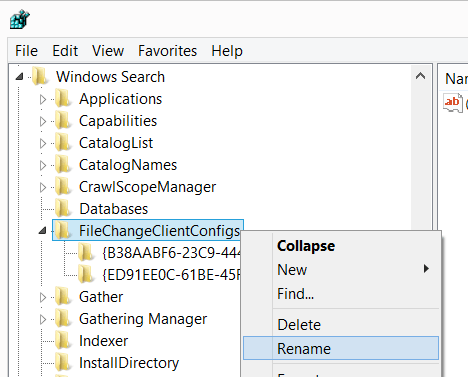The width and height of the screenshot is (468, 377).
Task: Click the FileChangeClientConfigs folder icon
Action: coord(63,230)
